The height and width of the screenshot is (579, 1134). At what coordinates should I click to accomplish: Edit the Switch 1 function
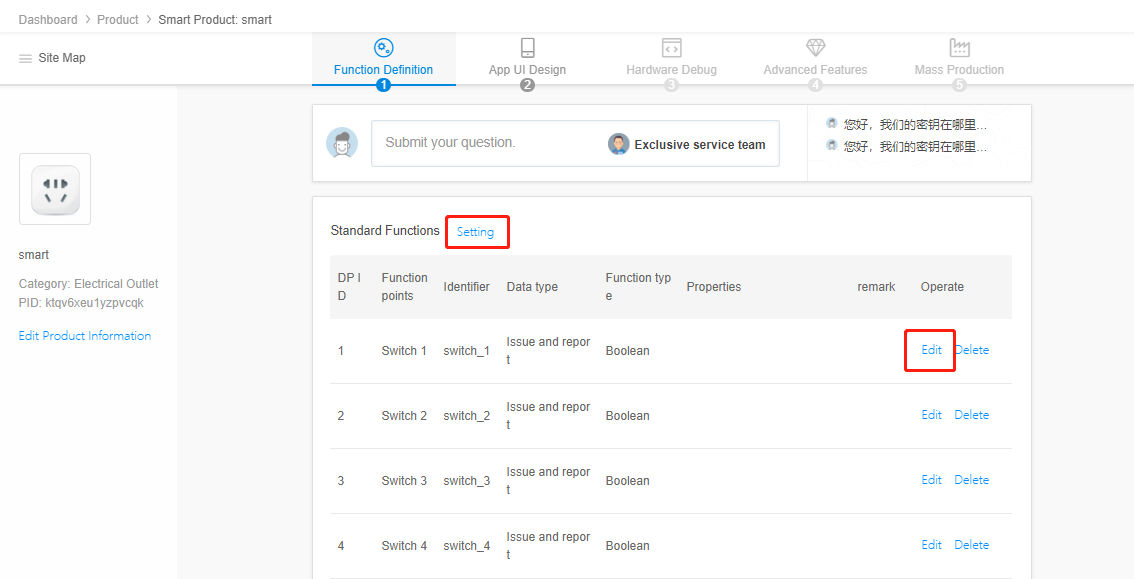[x=931, y=350]
